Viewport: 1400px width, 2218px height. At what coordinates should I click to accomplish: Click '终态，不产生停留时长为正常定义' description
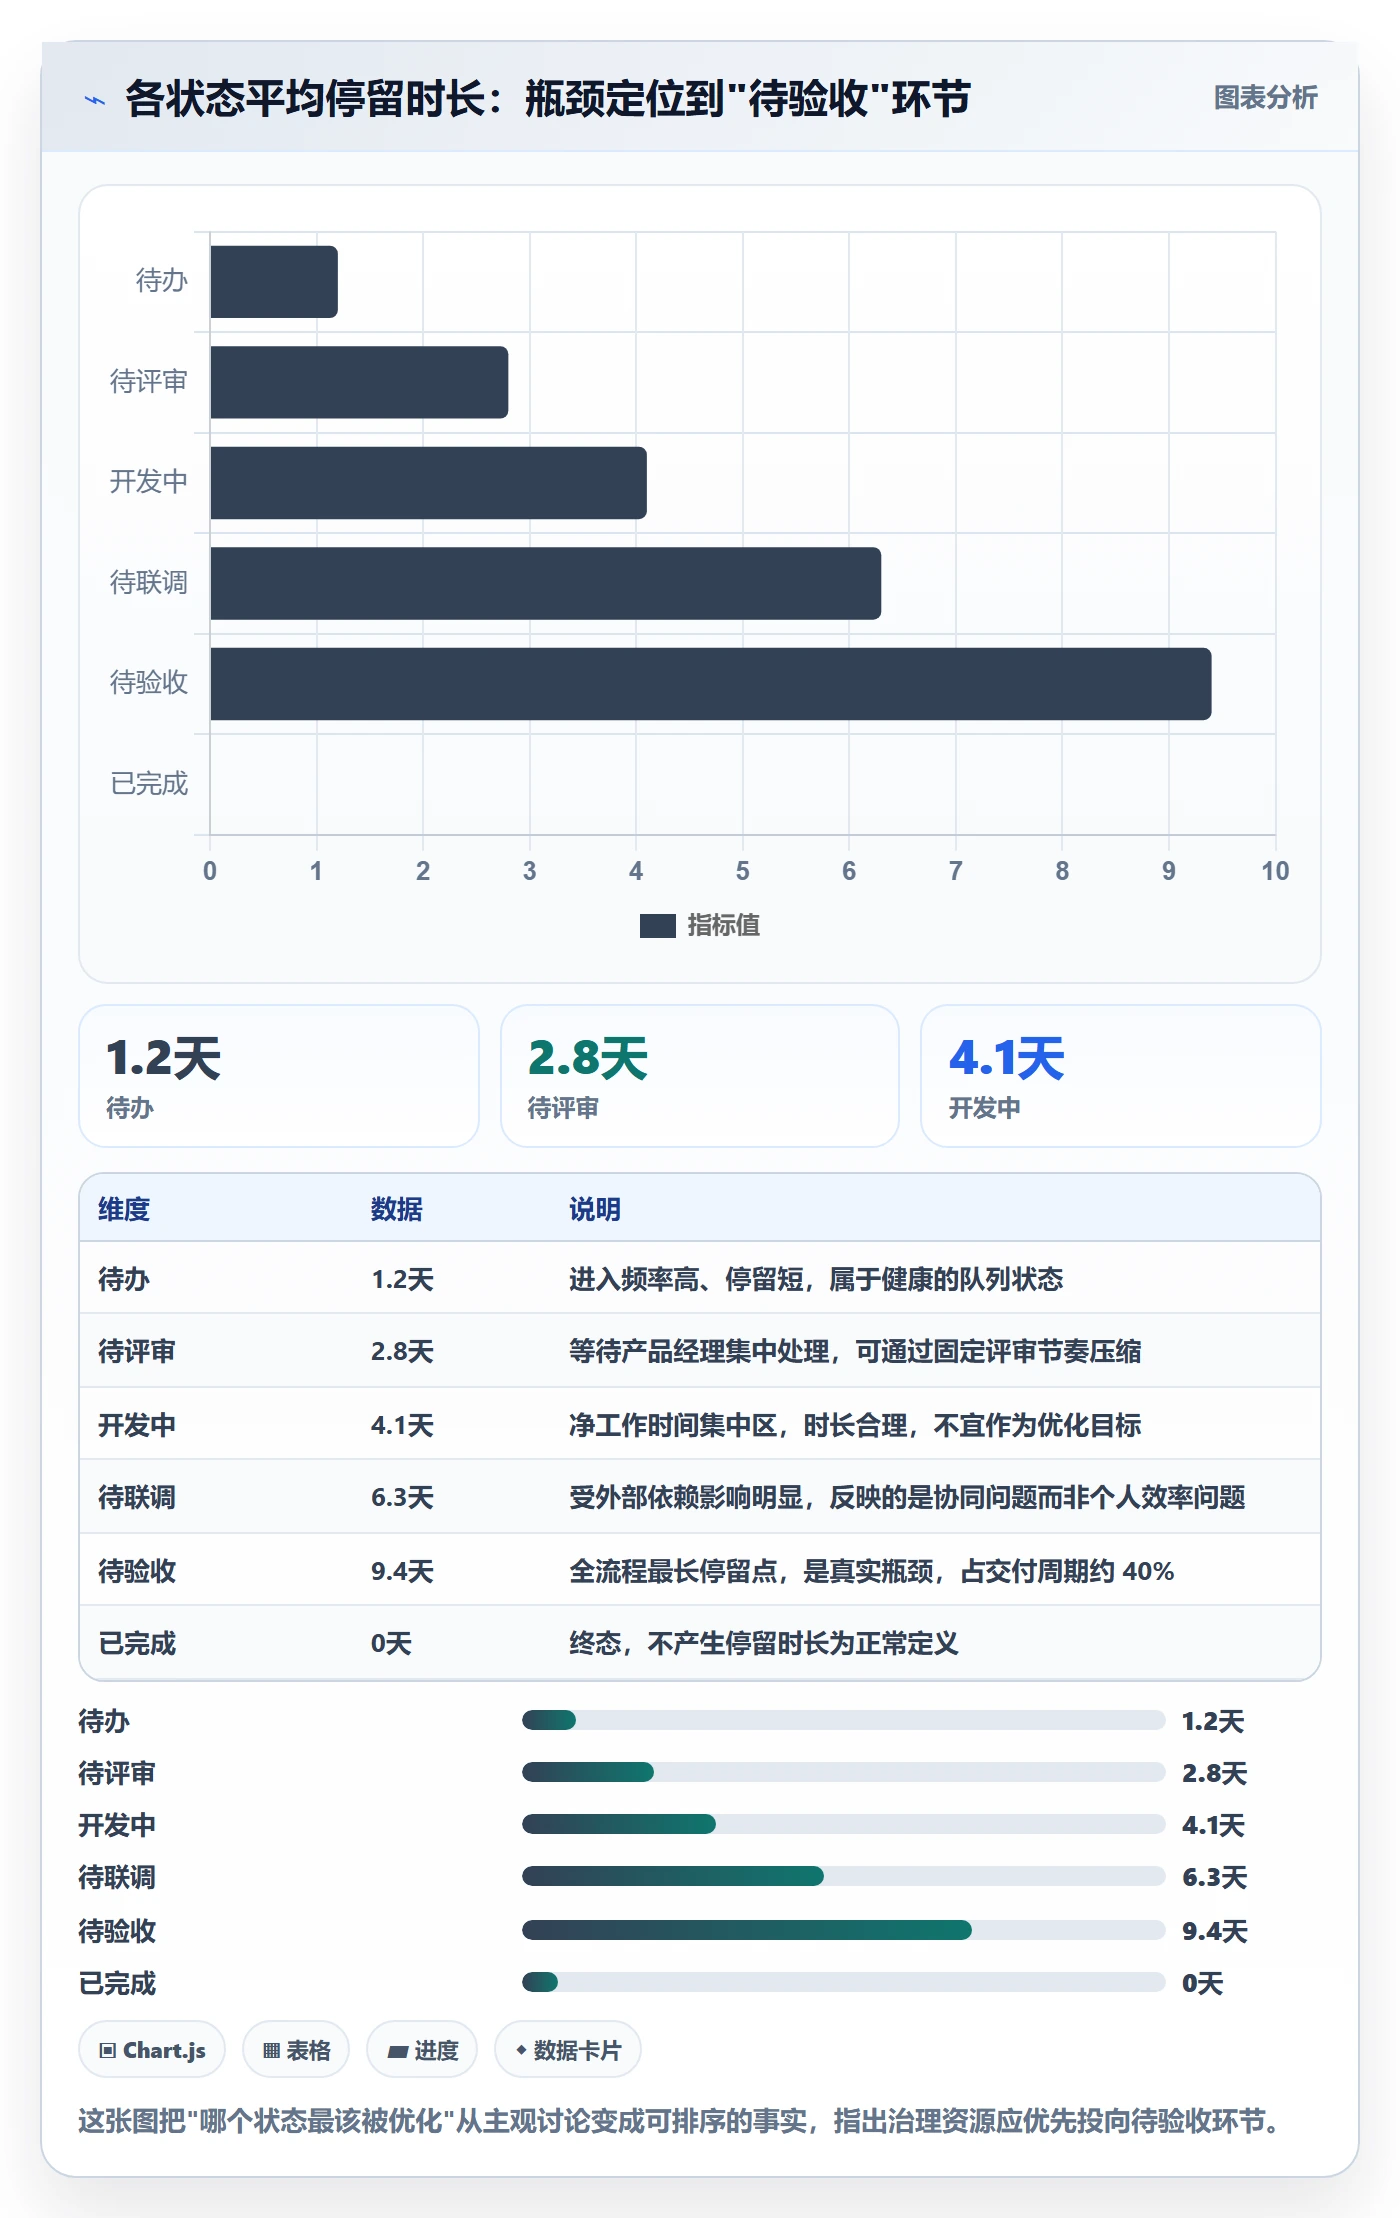pyautogui.click(x=763, y=1643)
